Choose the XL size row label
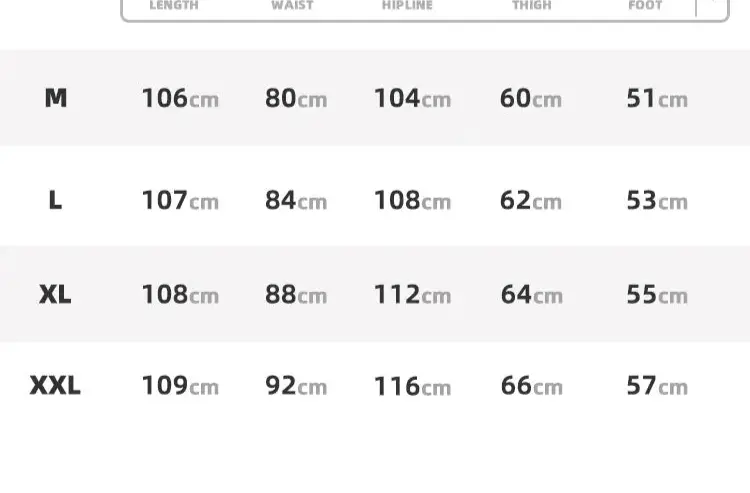Image resolution: width=750 pixels, height=493 pixels. tap(55, 295)
